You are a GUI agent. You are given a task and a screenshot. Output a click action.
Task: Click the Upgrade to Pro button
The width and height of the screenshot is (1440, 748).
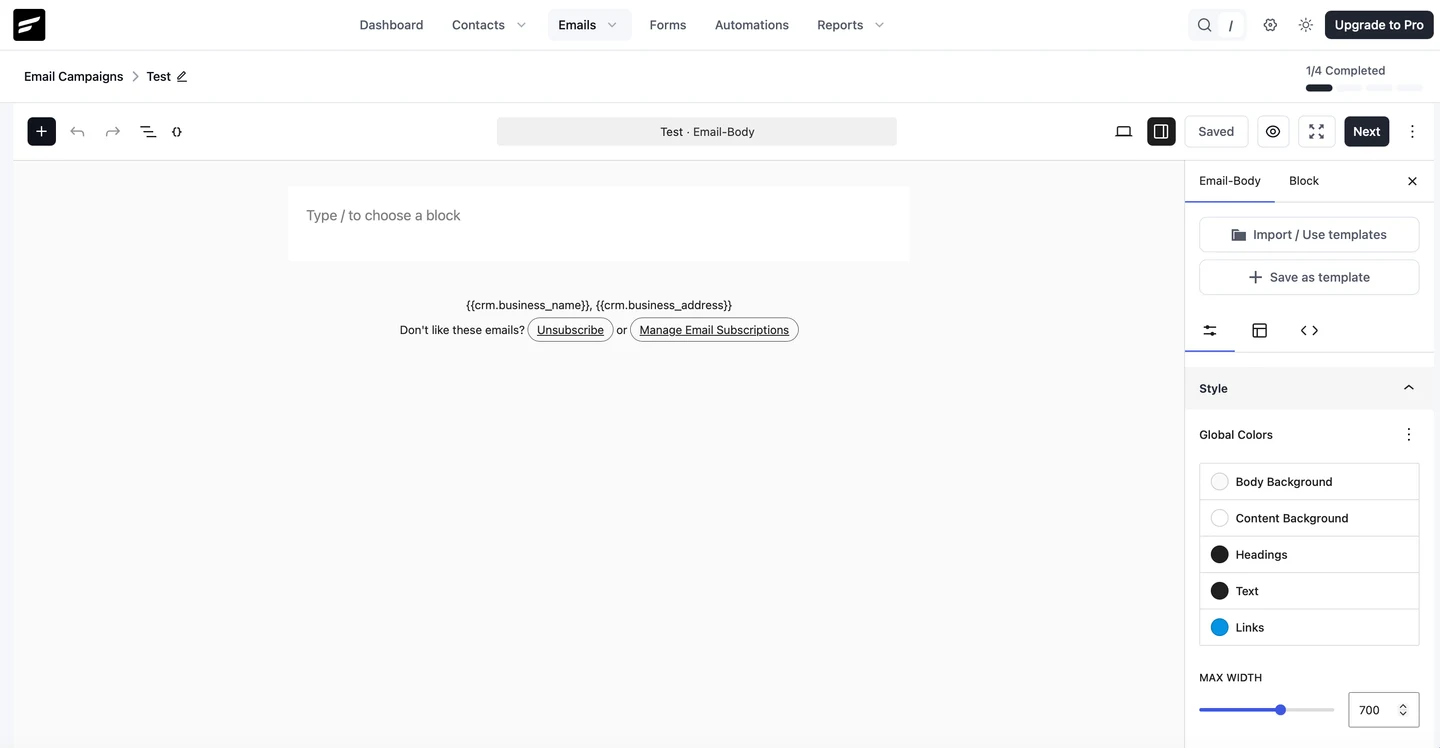[1379, 25]
